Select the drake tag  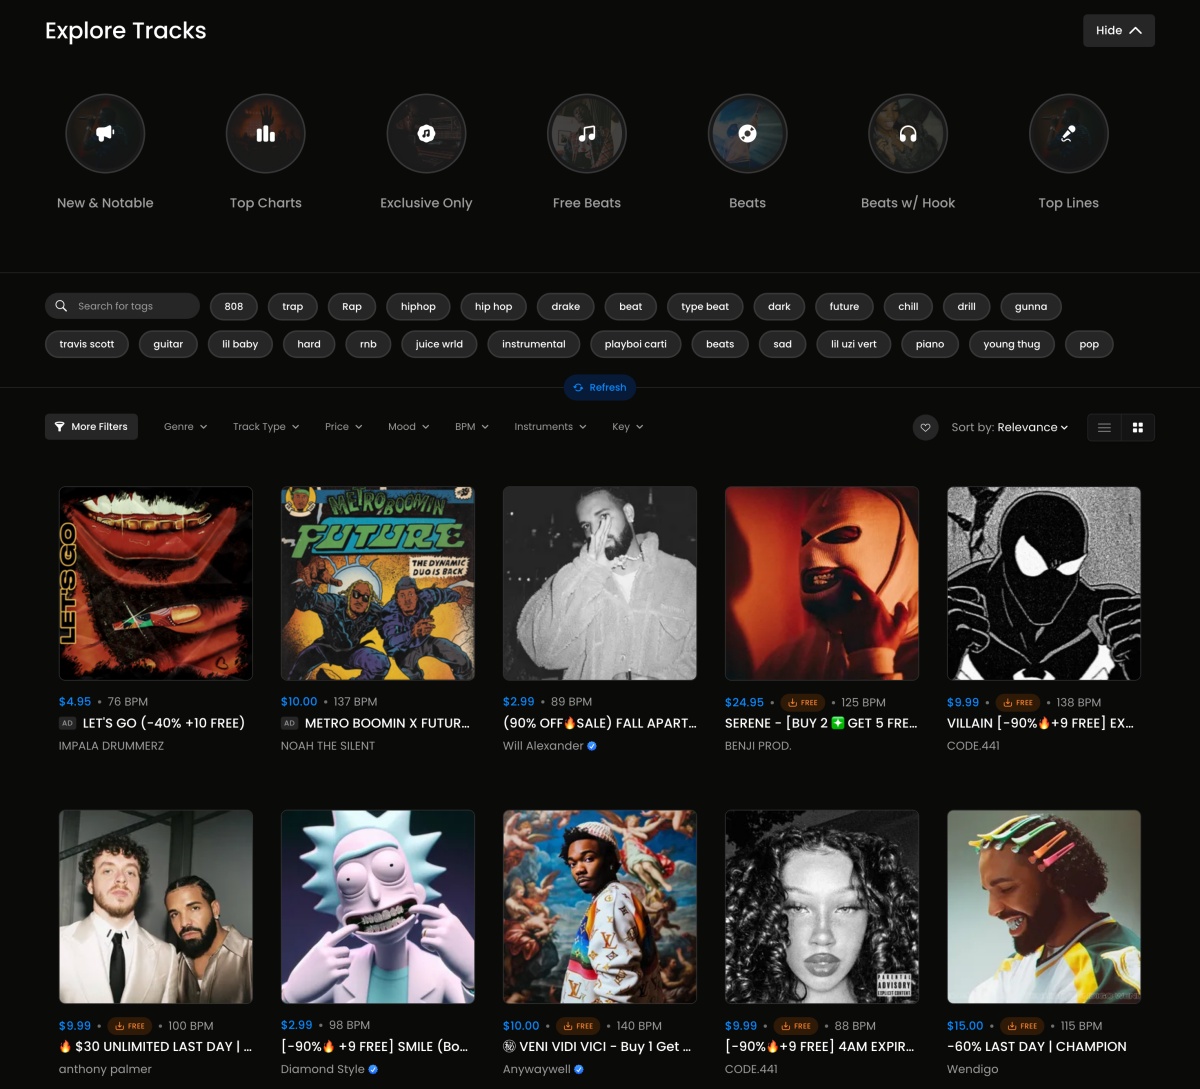[x=566, y=306]
